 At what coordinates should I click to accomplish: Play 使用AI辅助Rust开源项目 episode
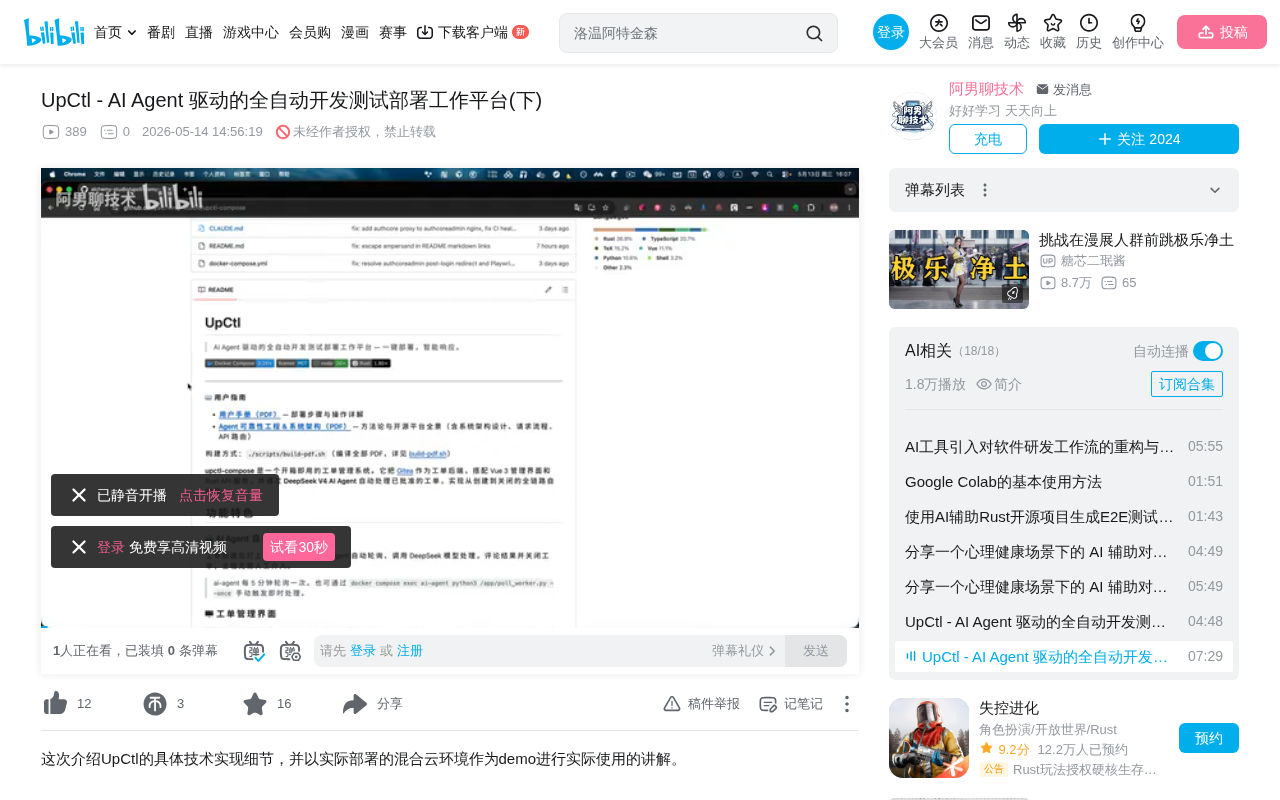[x=1064, y=516]
